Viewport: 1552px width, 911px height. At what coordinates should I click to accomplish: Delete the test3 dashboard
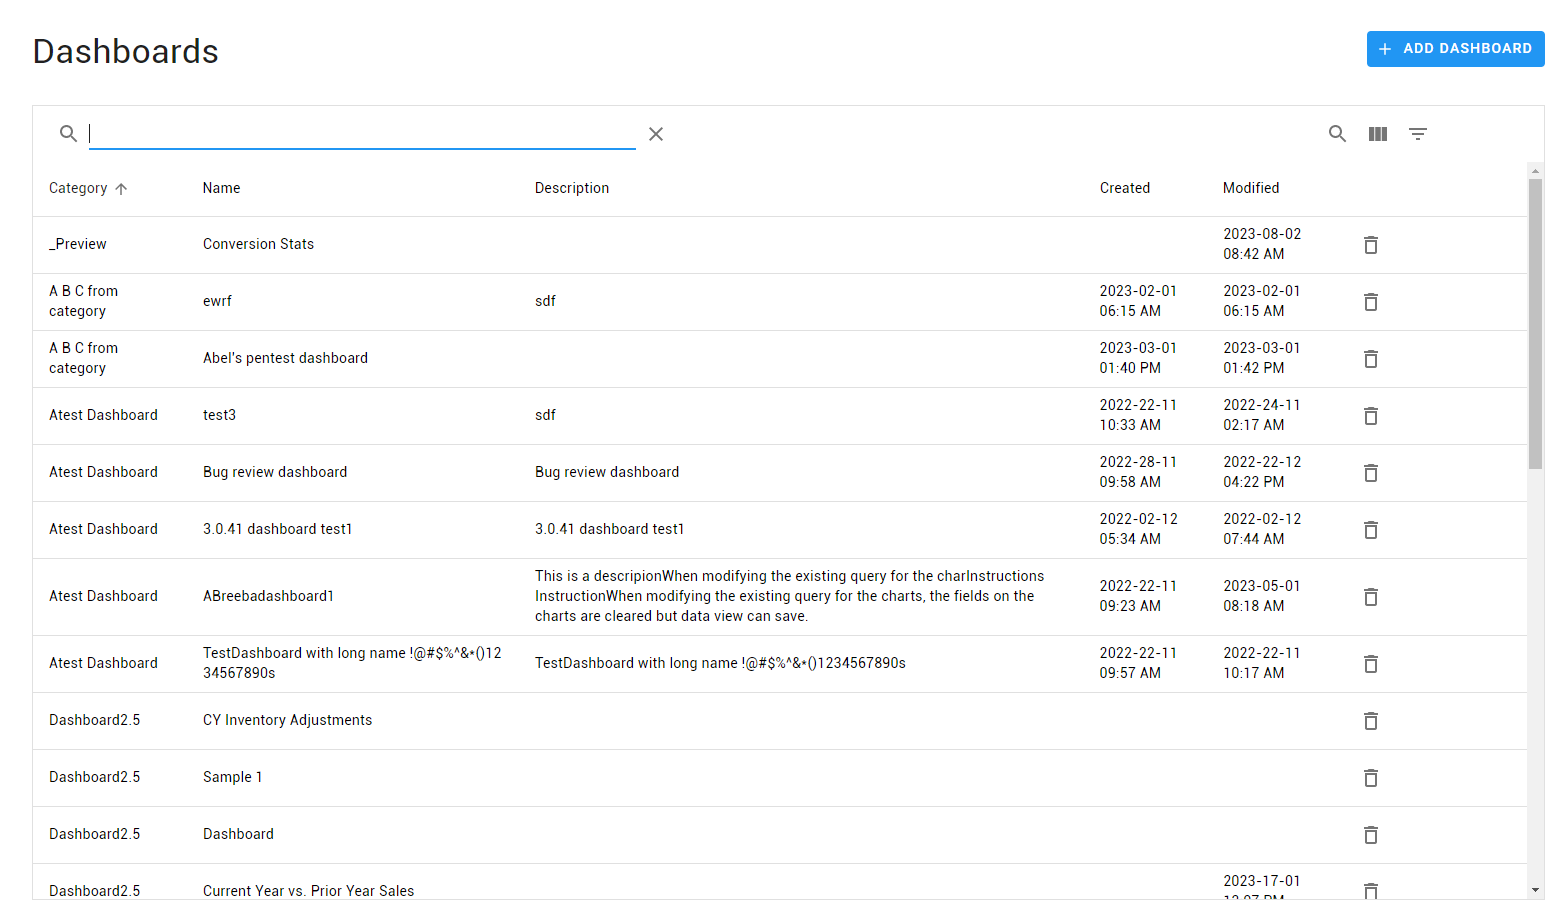[x=1371, y=416]
